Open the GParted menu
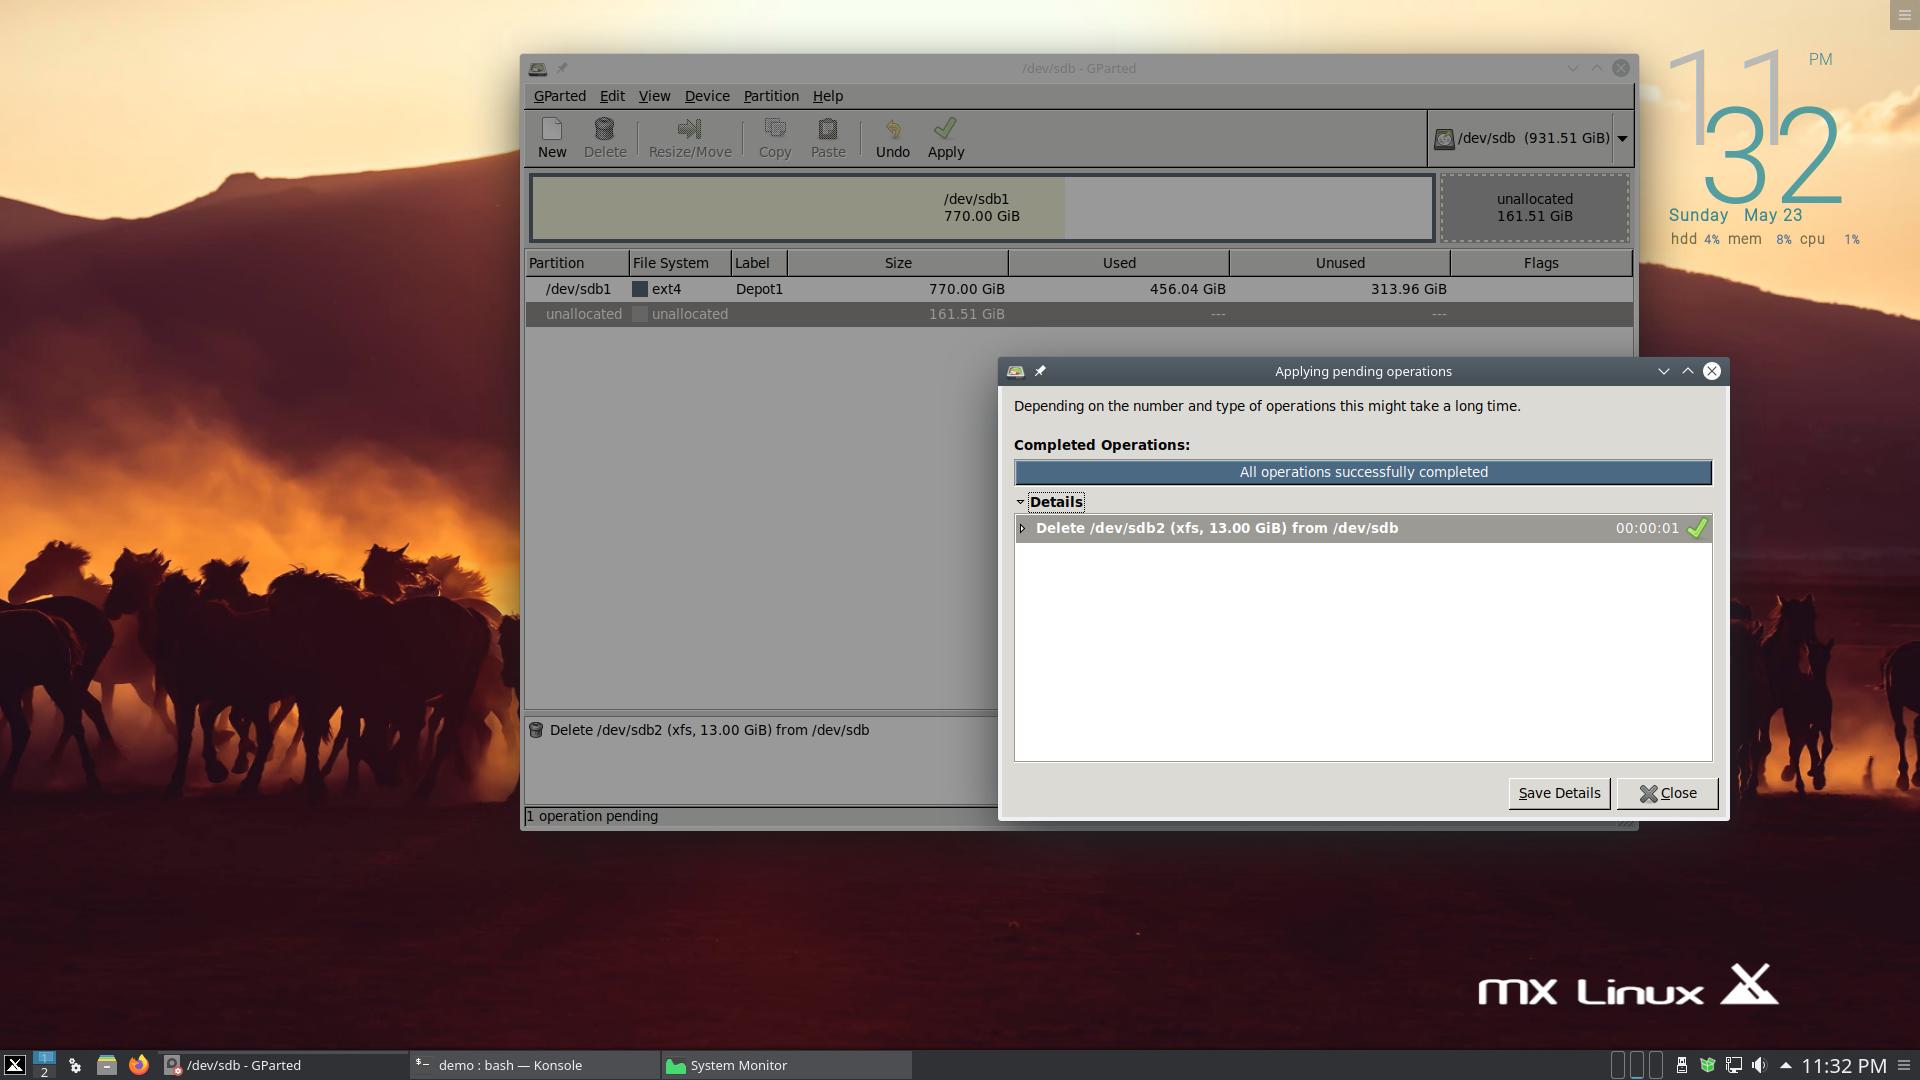The height and width of the screenshot is (1080, 1920). [x=559, y=96]
